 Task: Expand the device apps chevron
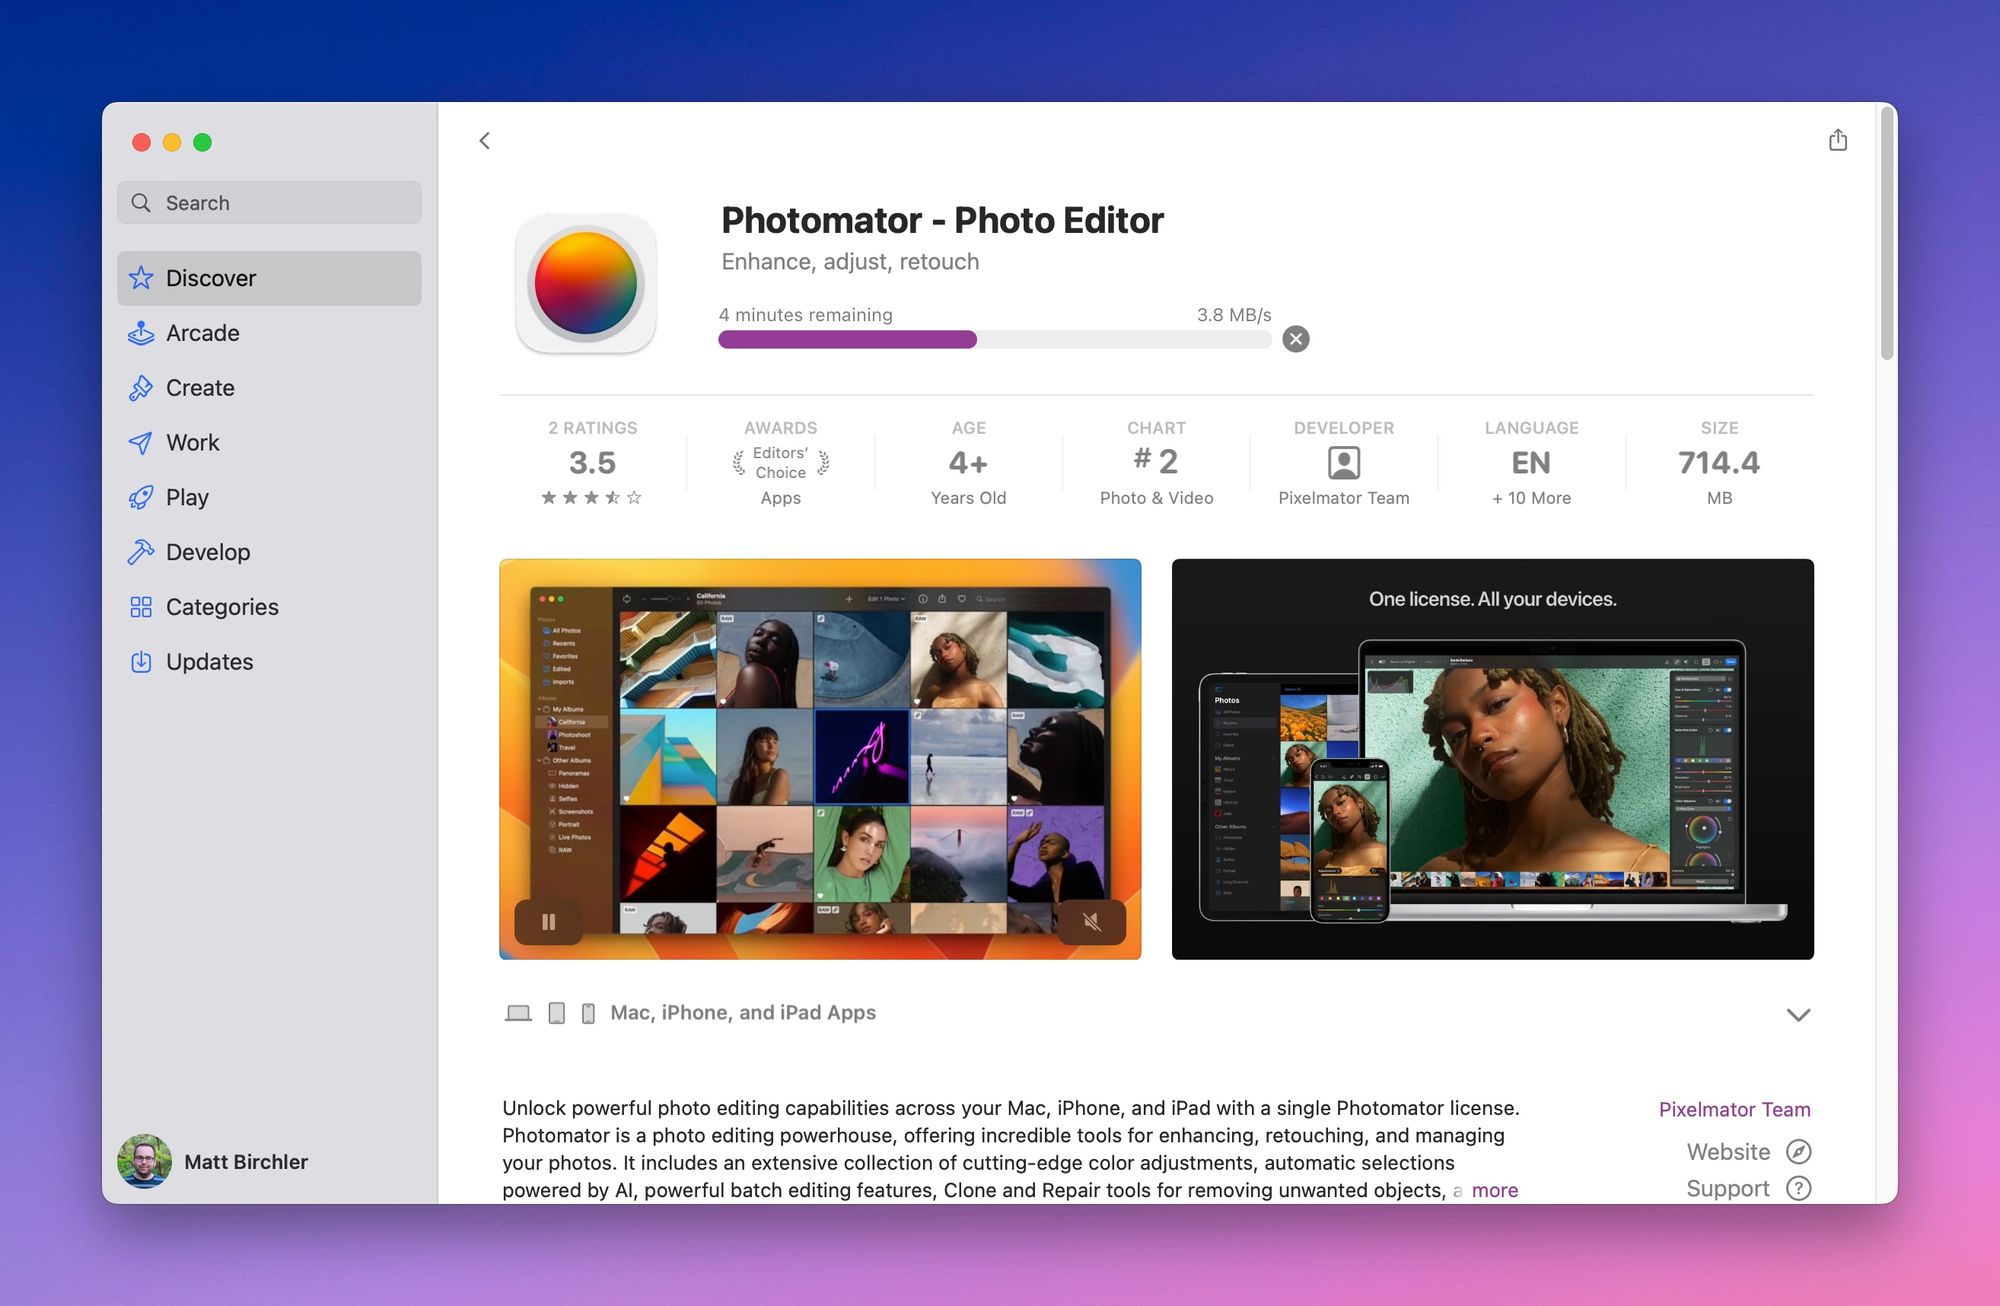[1798, 1015]
